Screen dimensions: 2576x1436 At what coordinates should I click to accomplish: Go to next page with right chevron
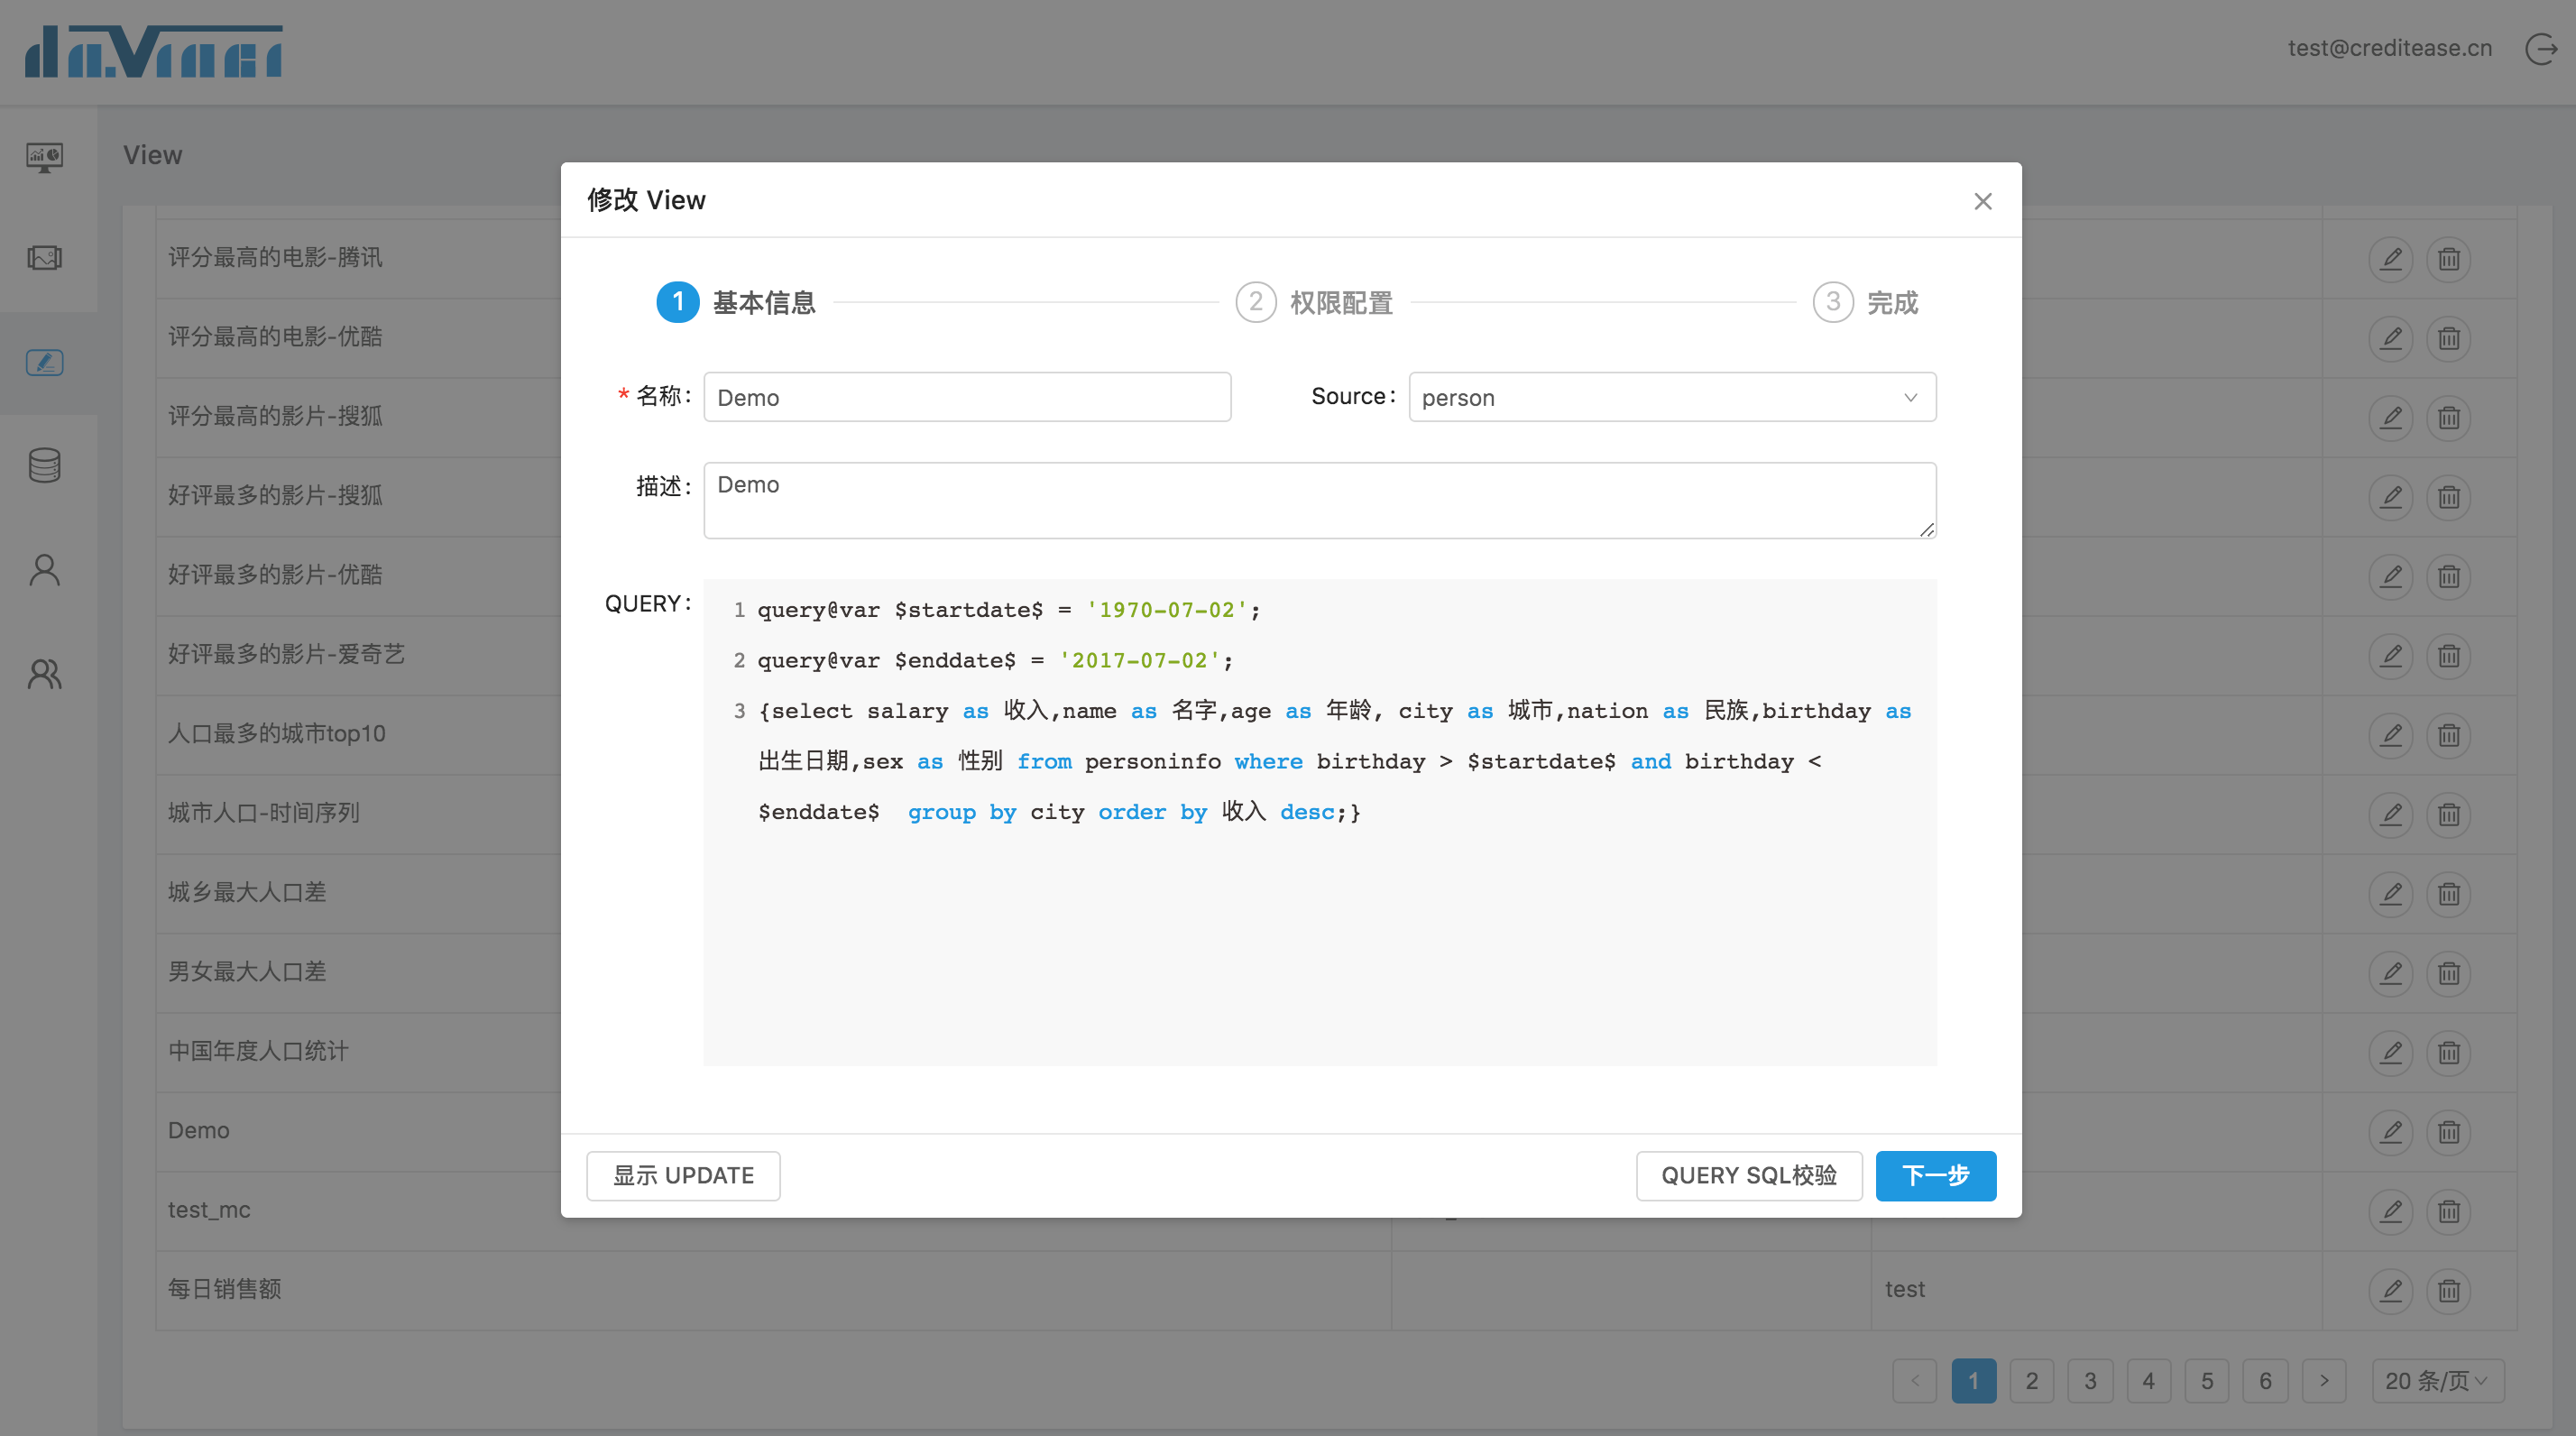click(2324, 1381)
